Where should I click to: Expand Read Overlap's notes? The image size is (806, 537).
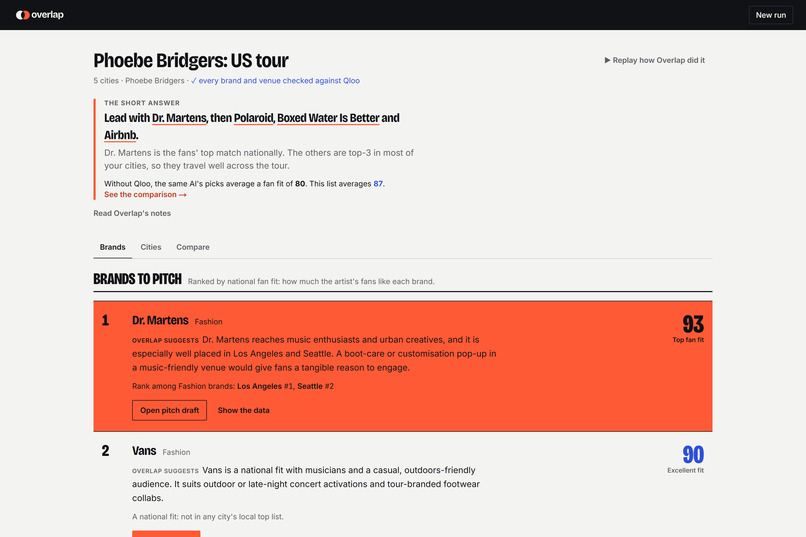[132, 213]
